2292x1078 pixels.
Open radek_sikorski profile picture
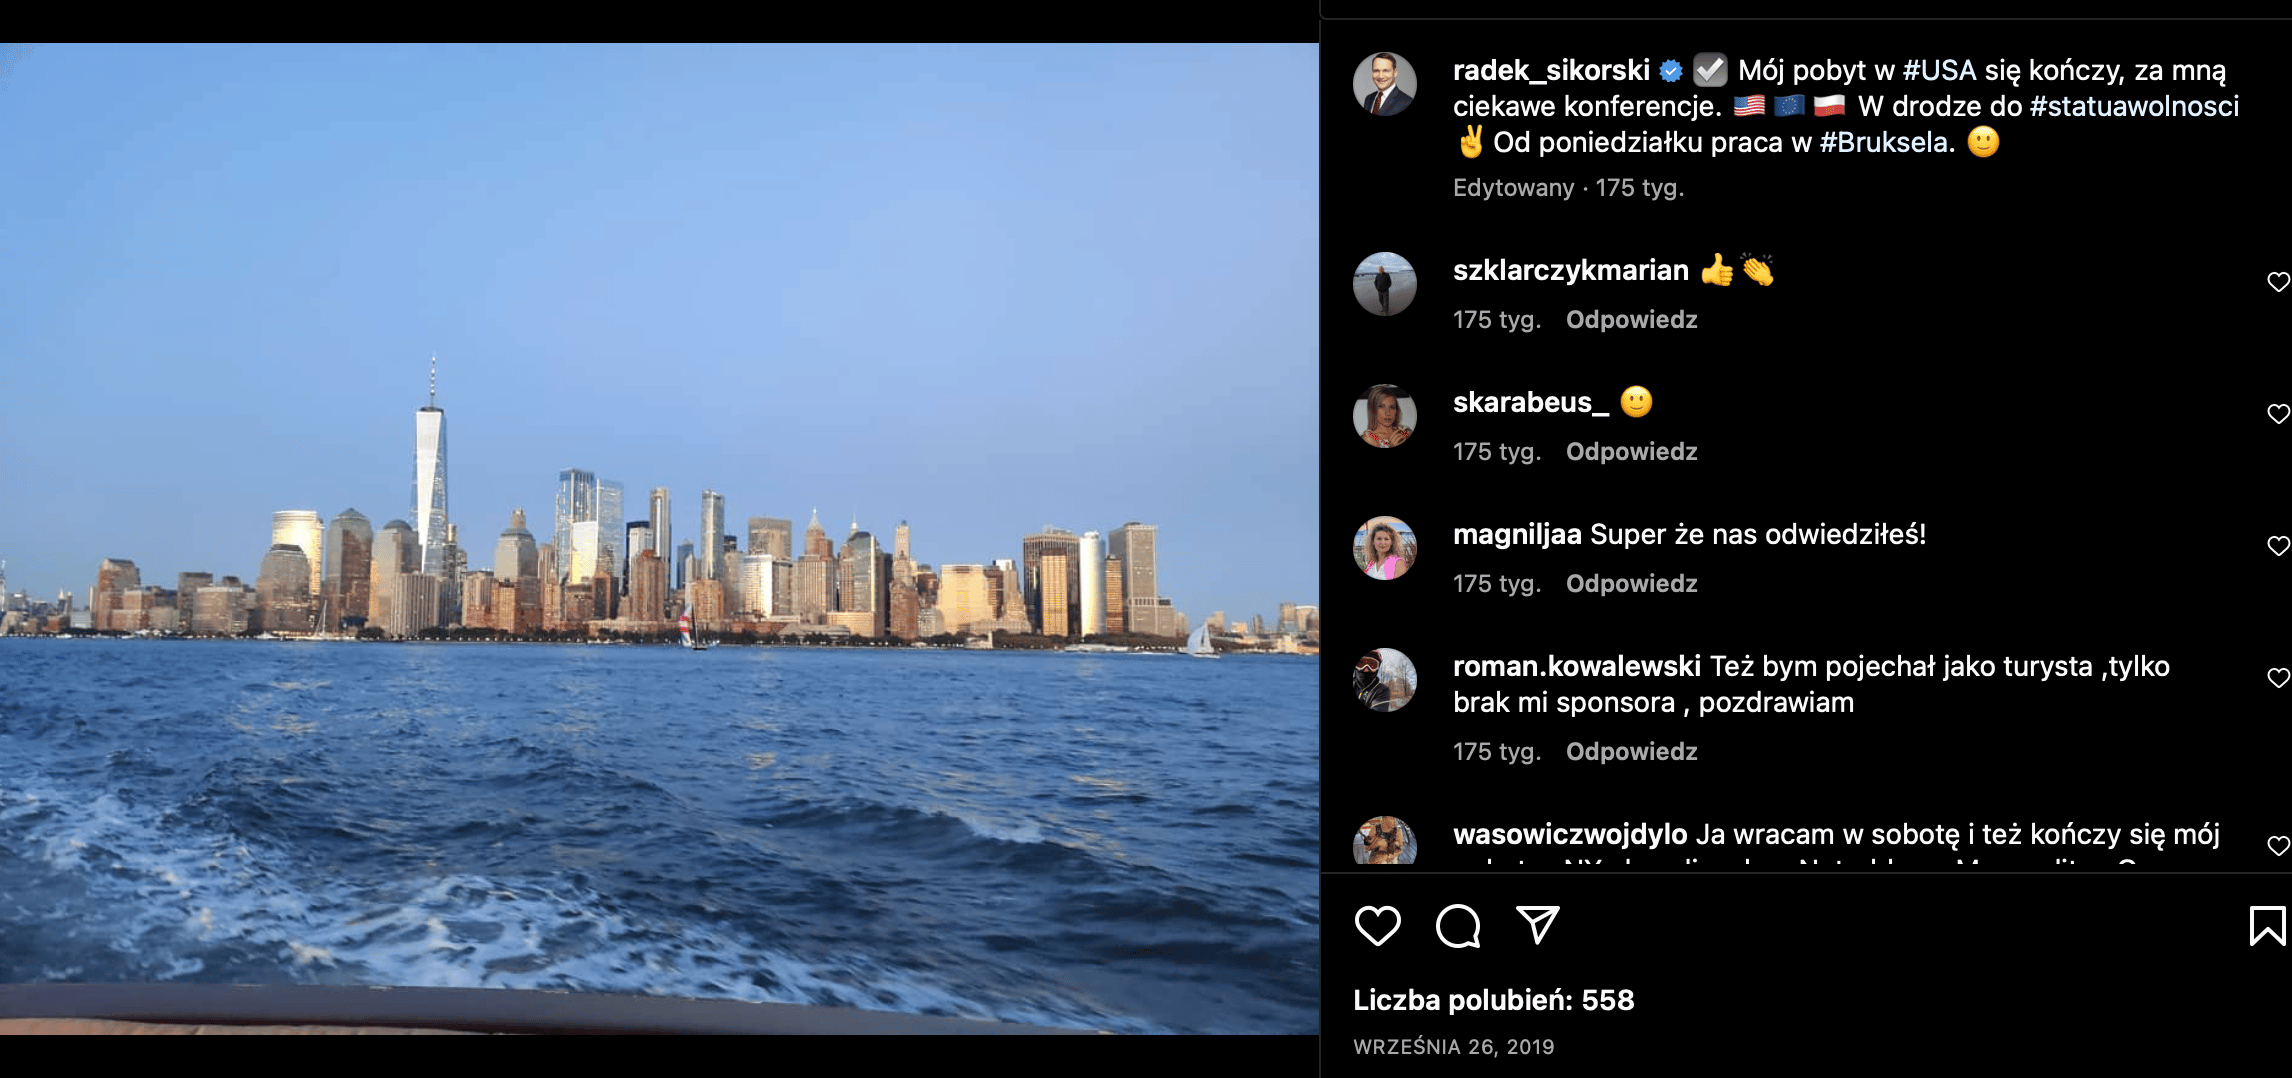pos(1385,84)
